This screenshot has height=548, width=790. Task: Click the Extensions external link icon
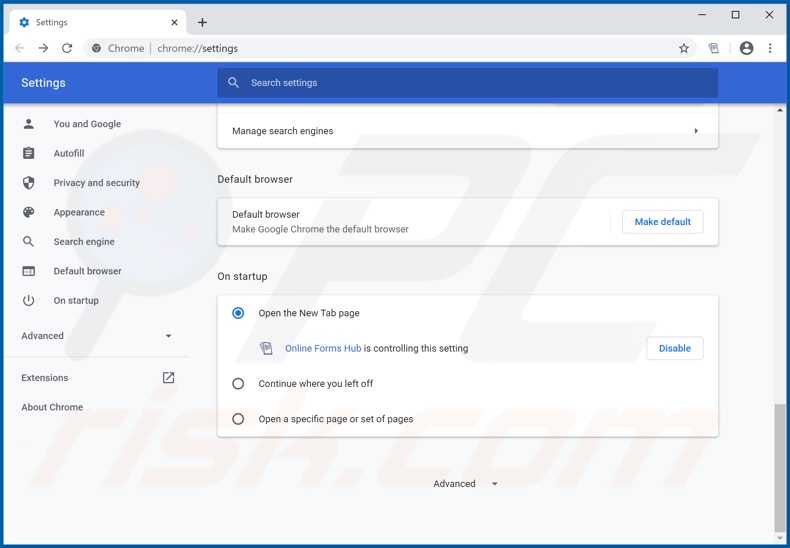coord(168,378)
